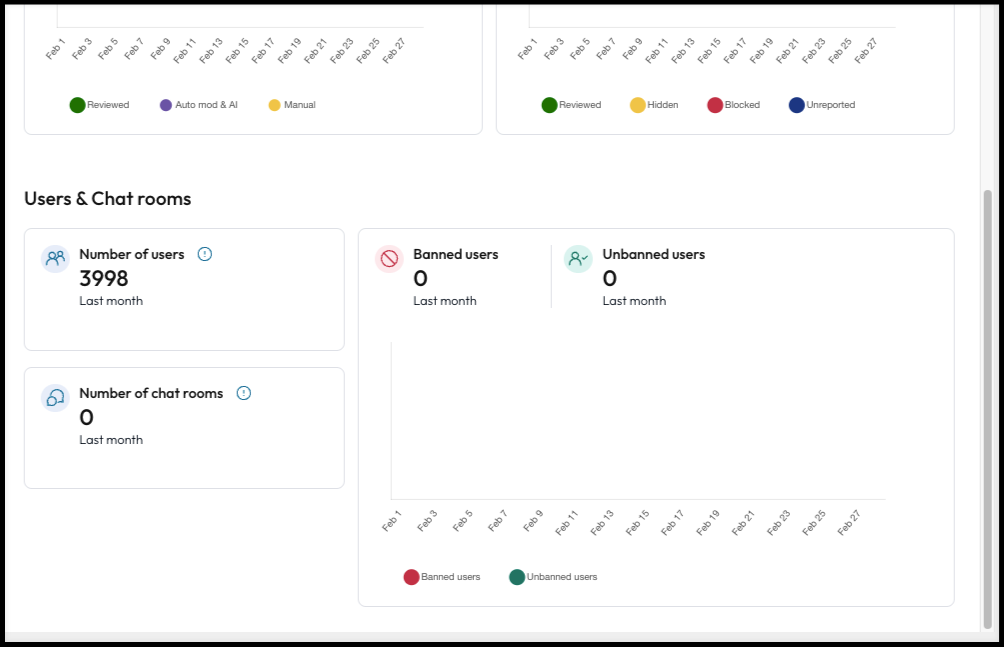Click Last month under Number of users
This screenshot has width=1004, height=647.
click(111, 301)
